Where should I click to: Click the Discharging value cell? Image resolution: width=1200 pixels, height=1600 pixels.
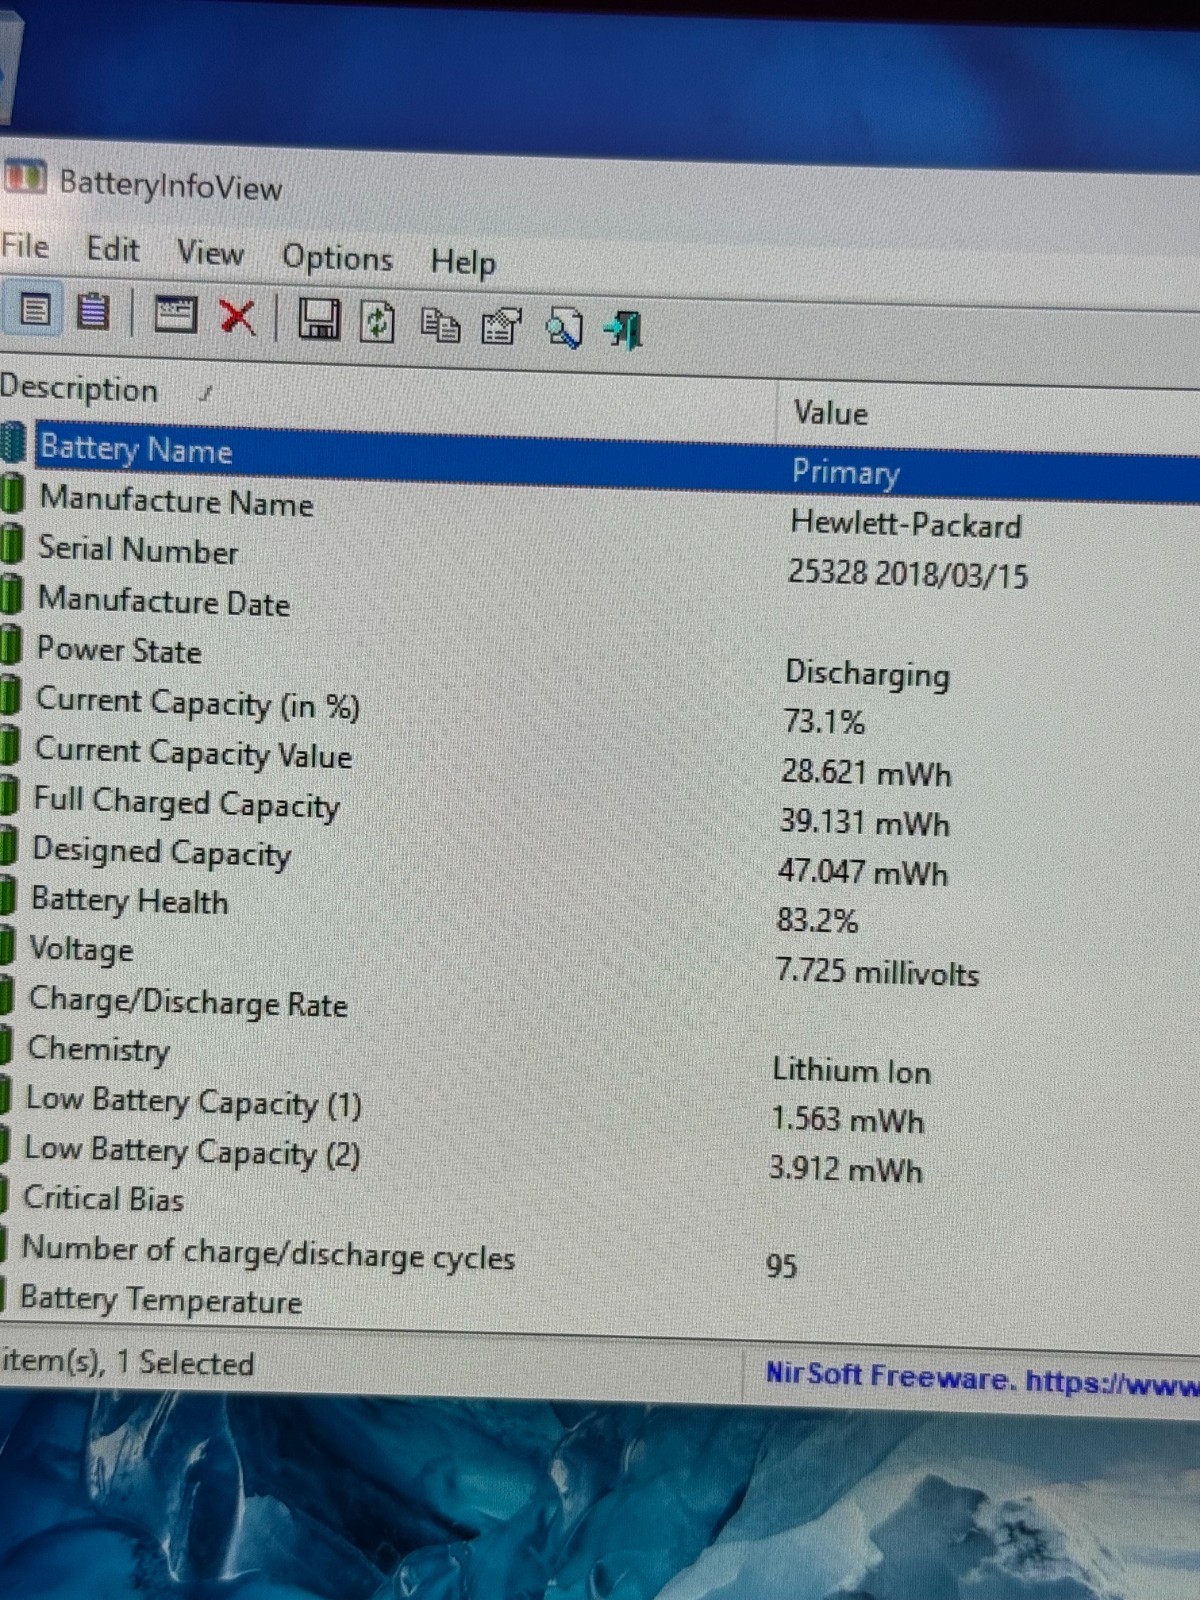point(867,673)
